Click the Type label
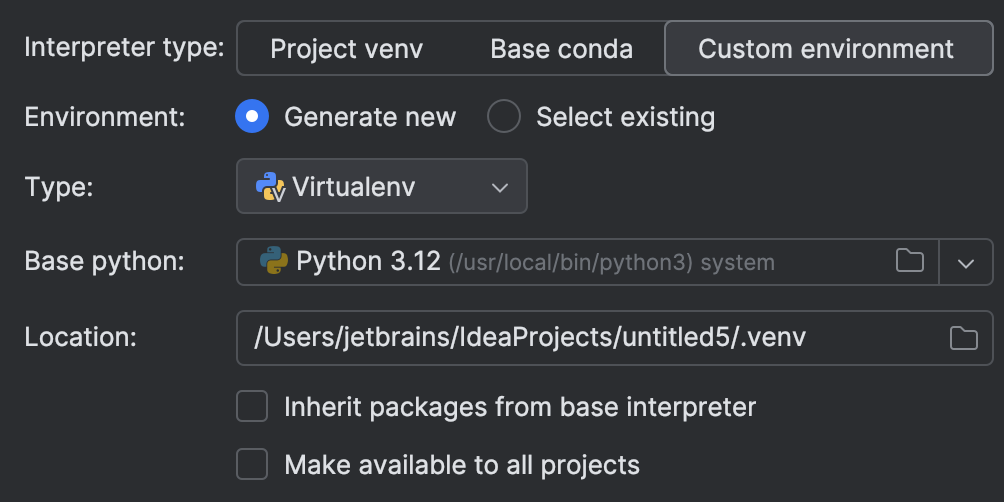 (x=59, y=188)
